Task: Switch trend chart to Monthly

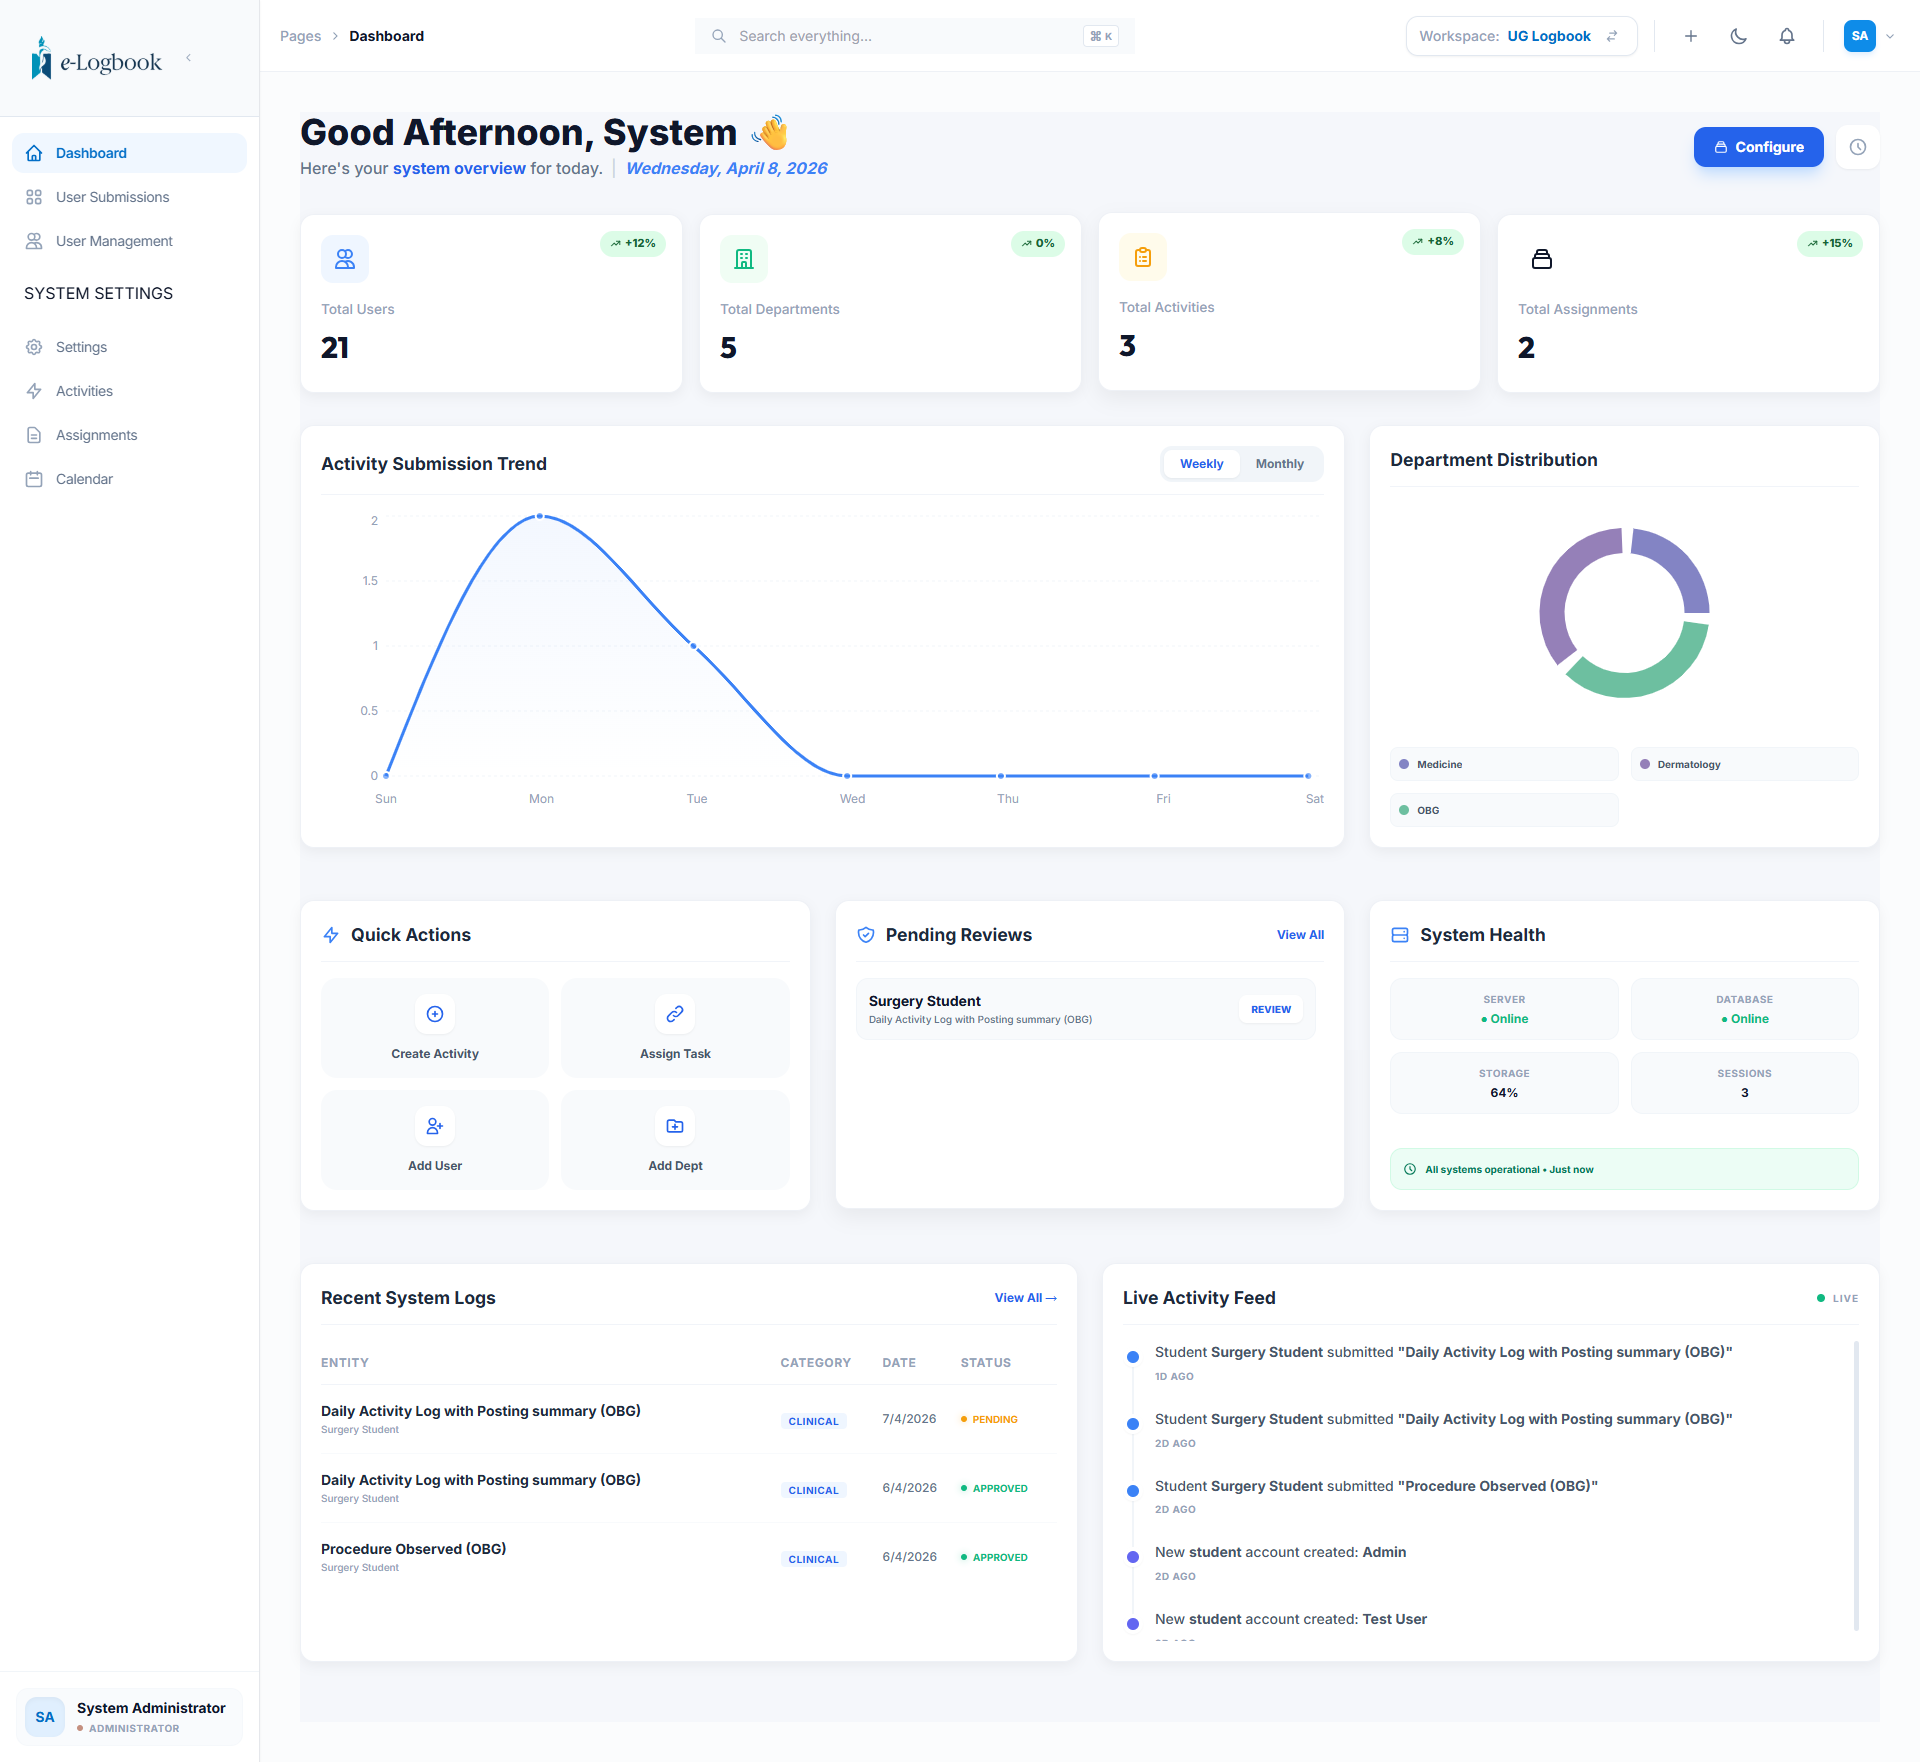Action: click(1279, 464)
